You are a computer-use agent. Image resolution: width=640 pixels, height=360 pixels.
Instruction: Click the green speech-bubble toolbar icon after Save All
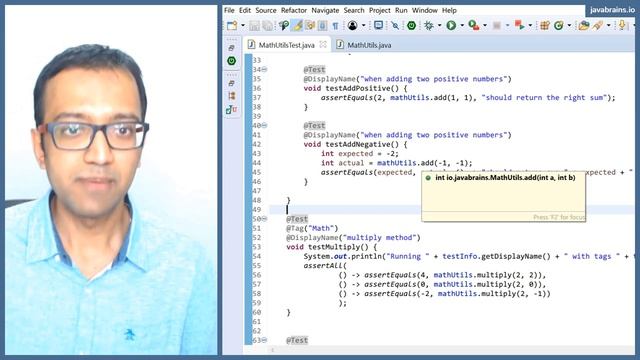click(x=284, y=26)
